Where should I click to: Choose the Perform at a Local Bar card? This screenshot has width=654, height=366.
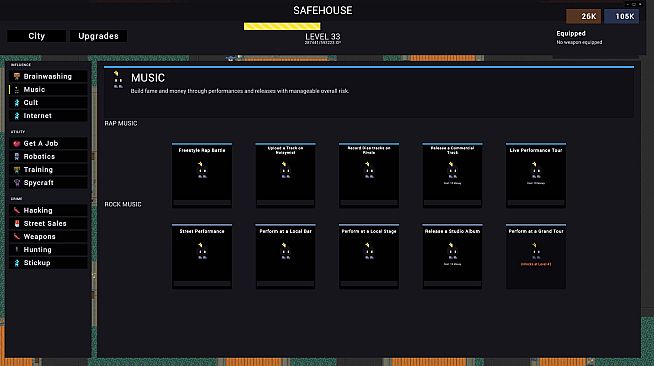[285, 256]
